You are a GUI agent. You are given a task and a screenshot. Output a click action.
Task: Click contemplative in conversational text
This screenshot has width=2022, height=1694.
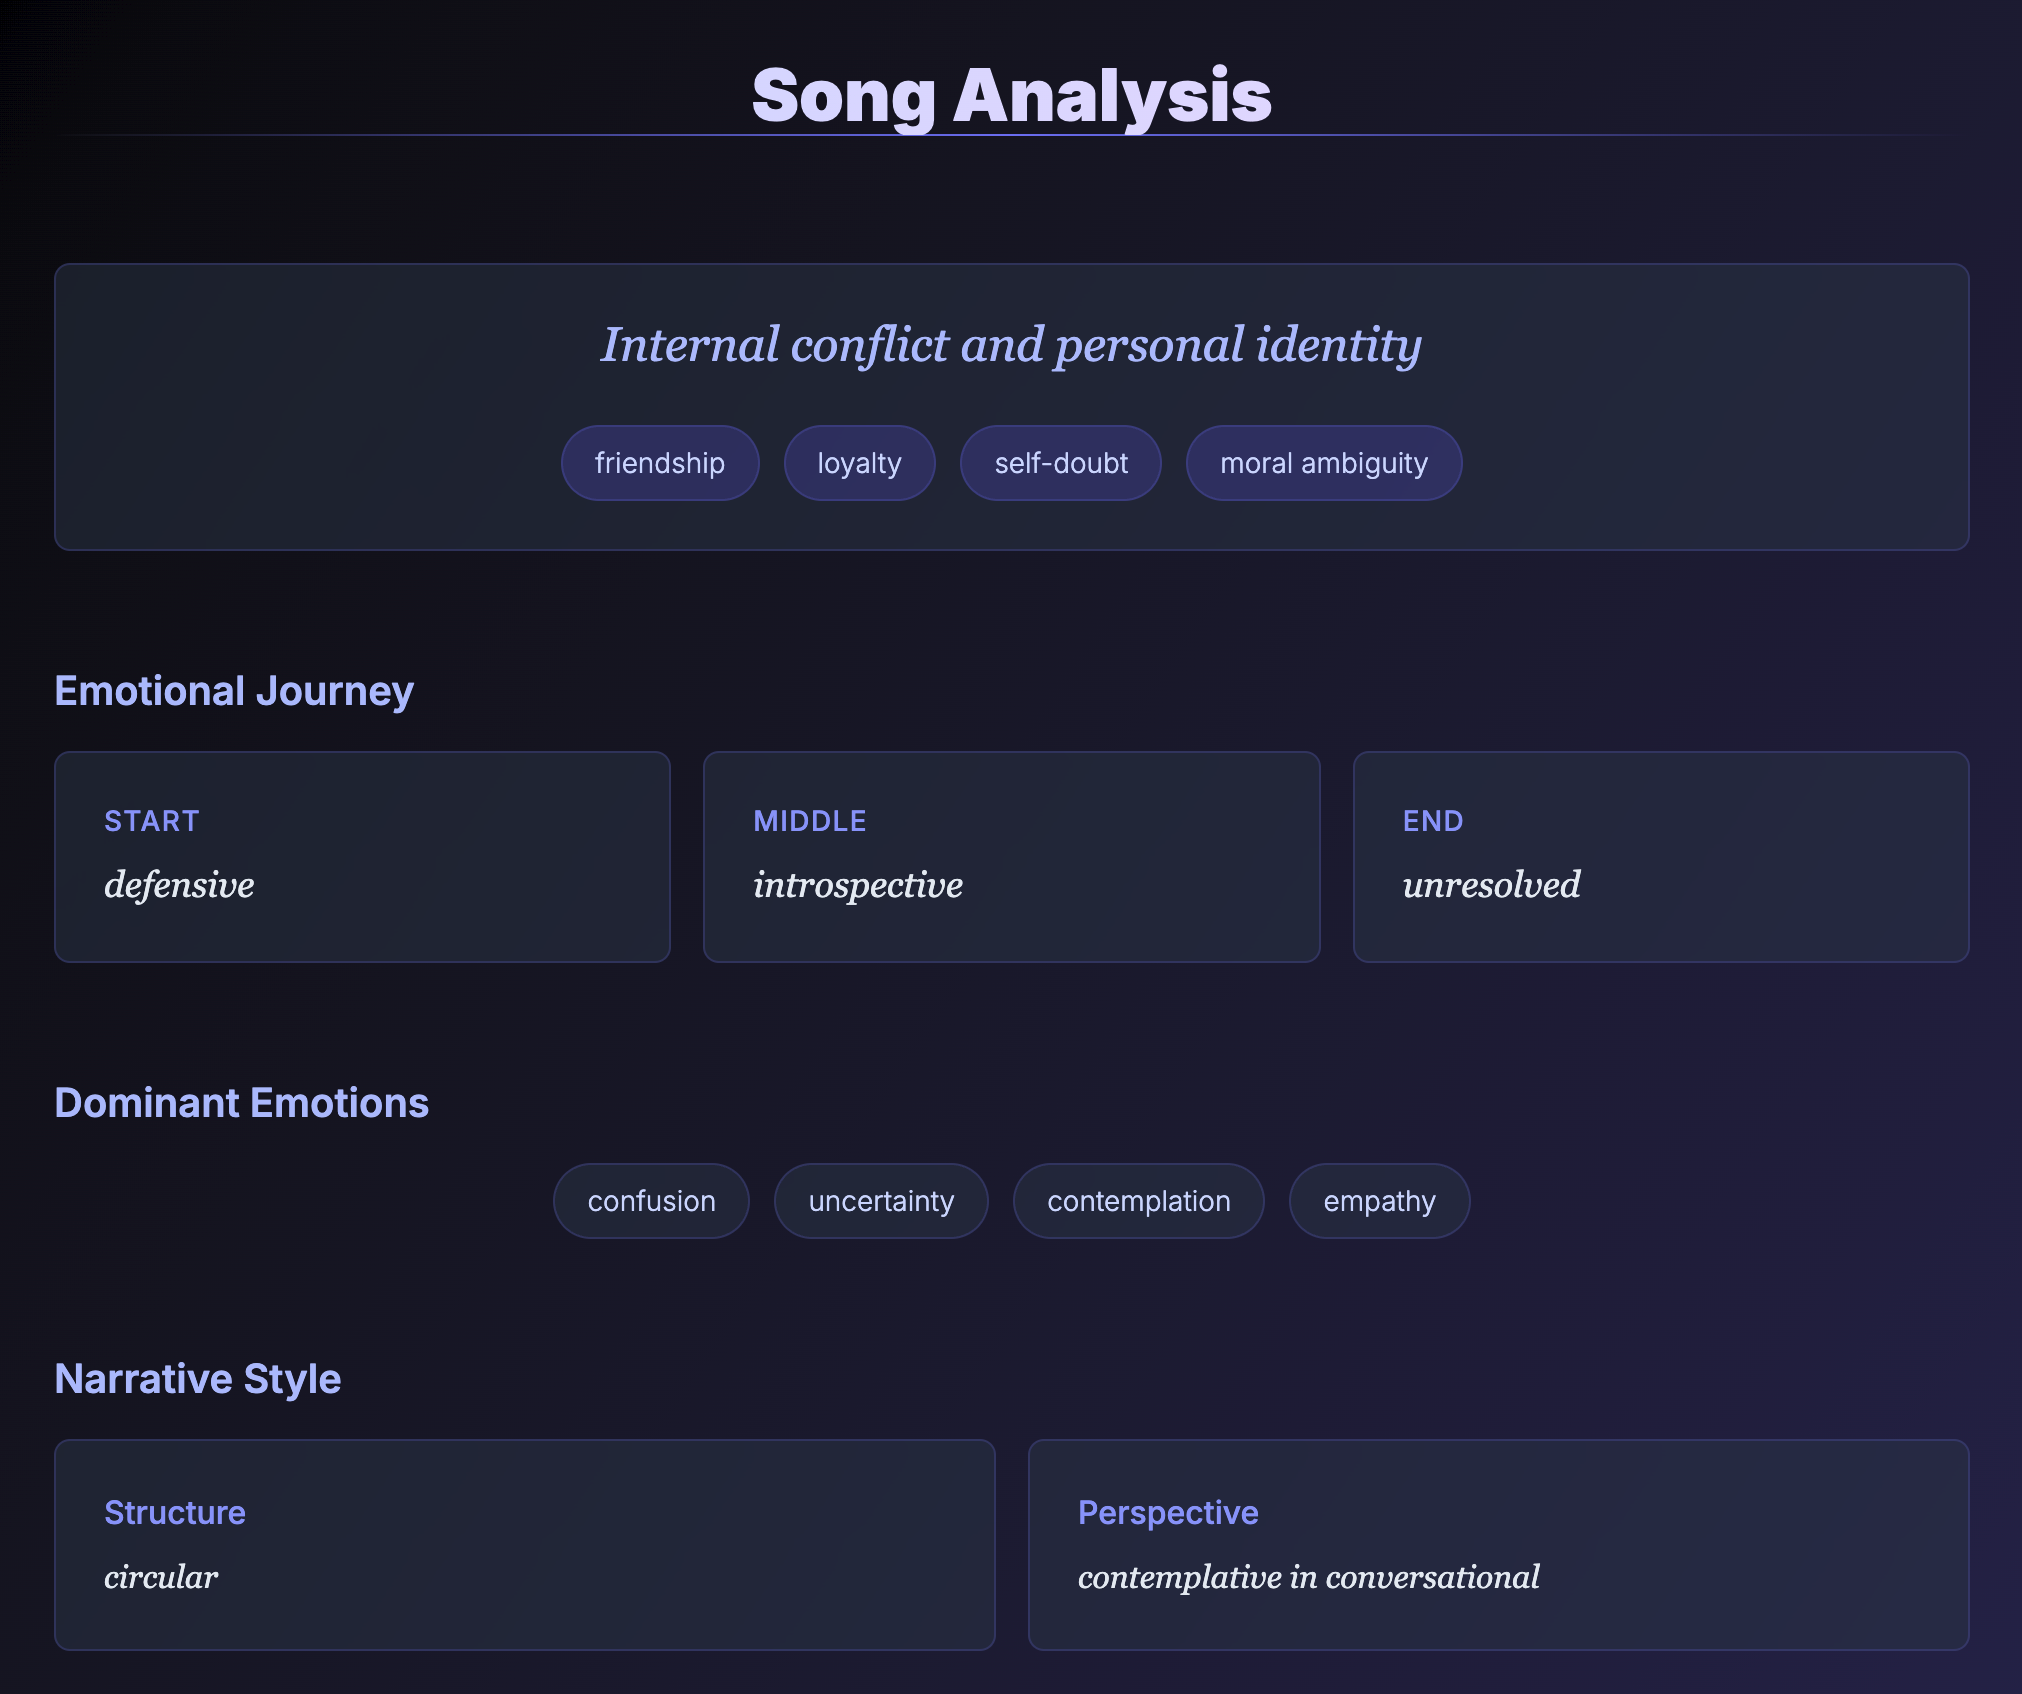click(x=1308, y=1577)
